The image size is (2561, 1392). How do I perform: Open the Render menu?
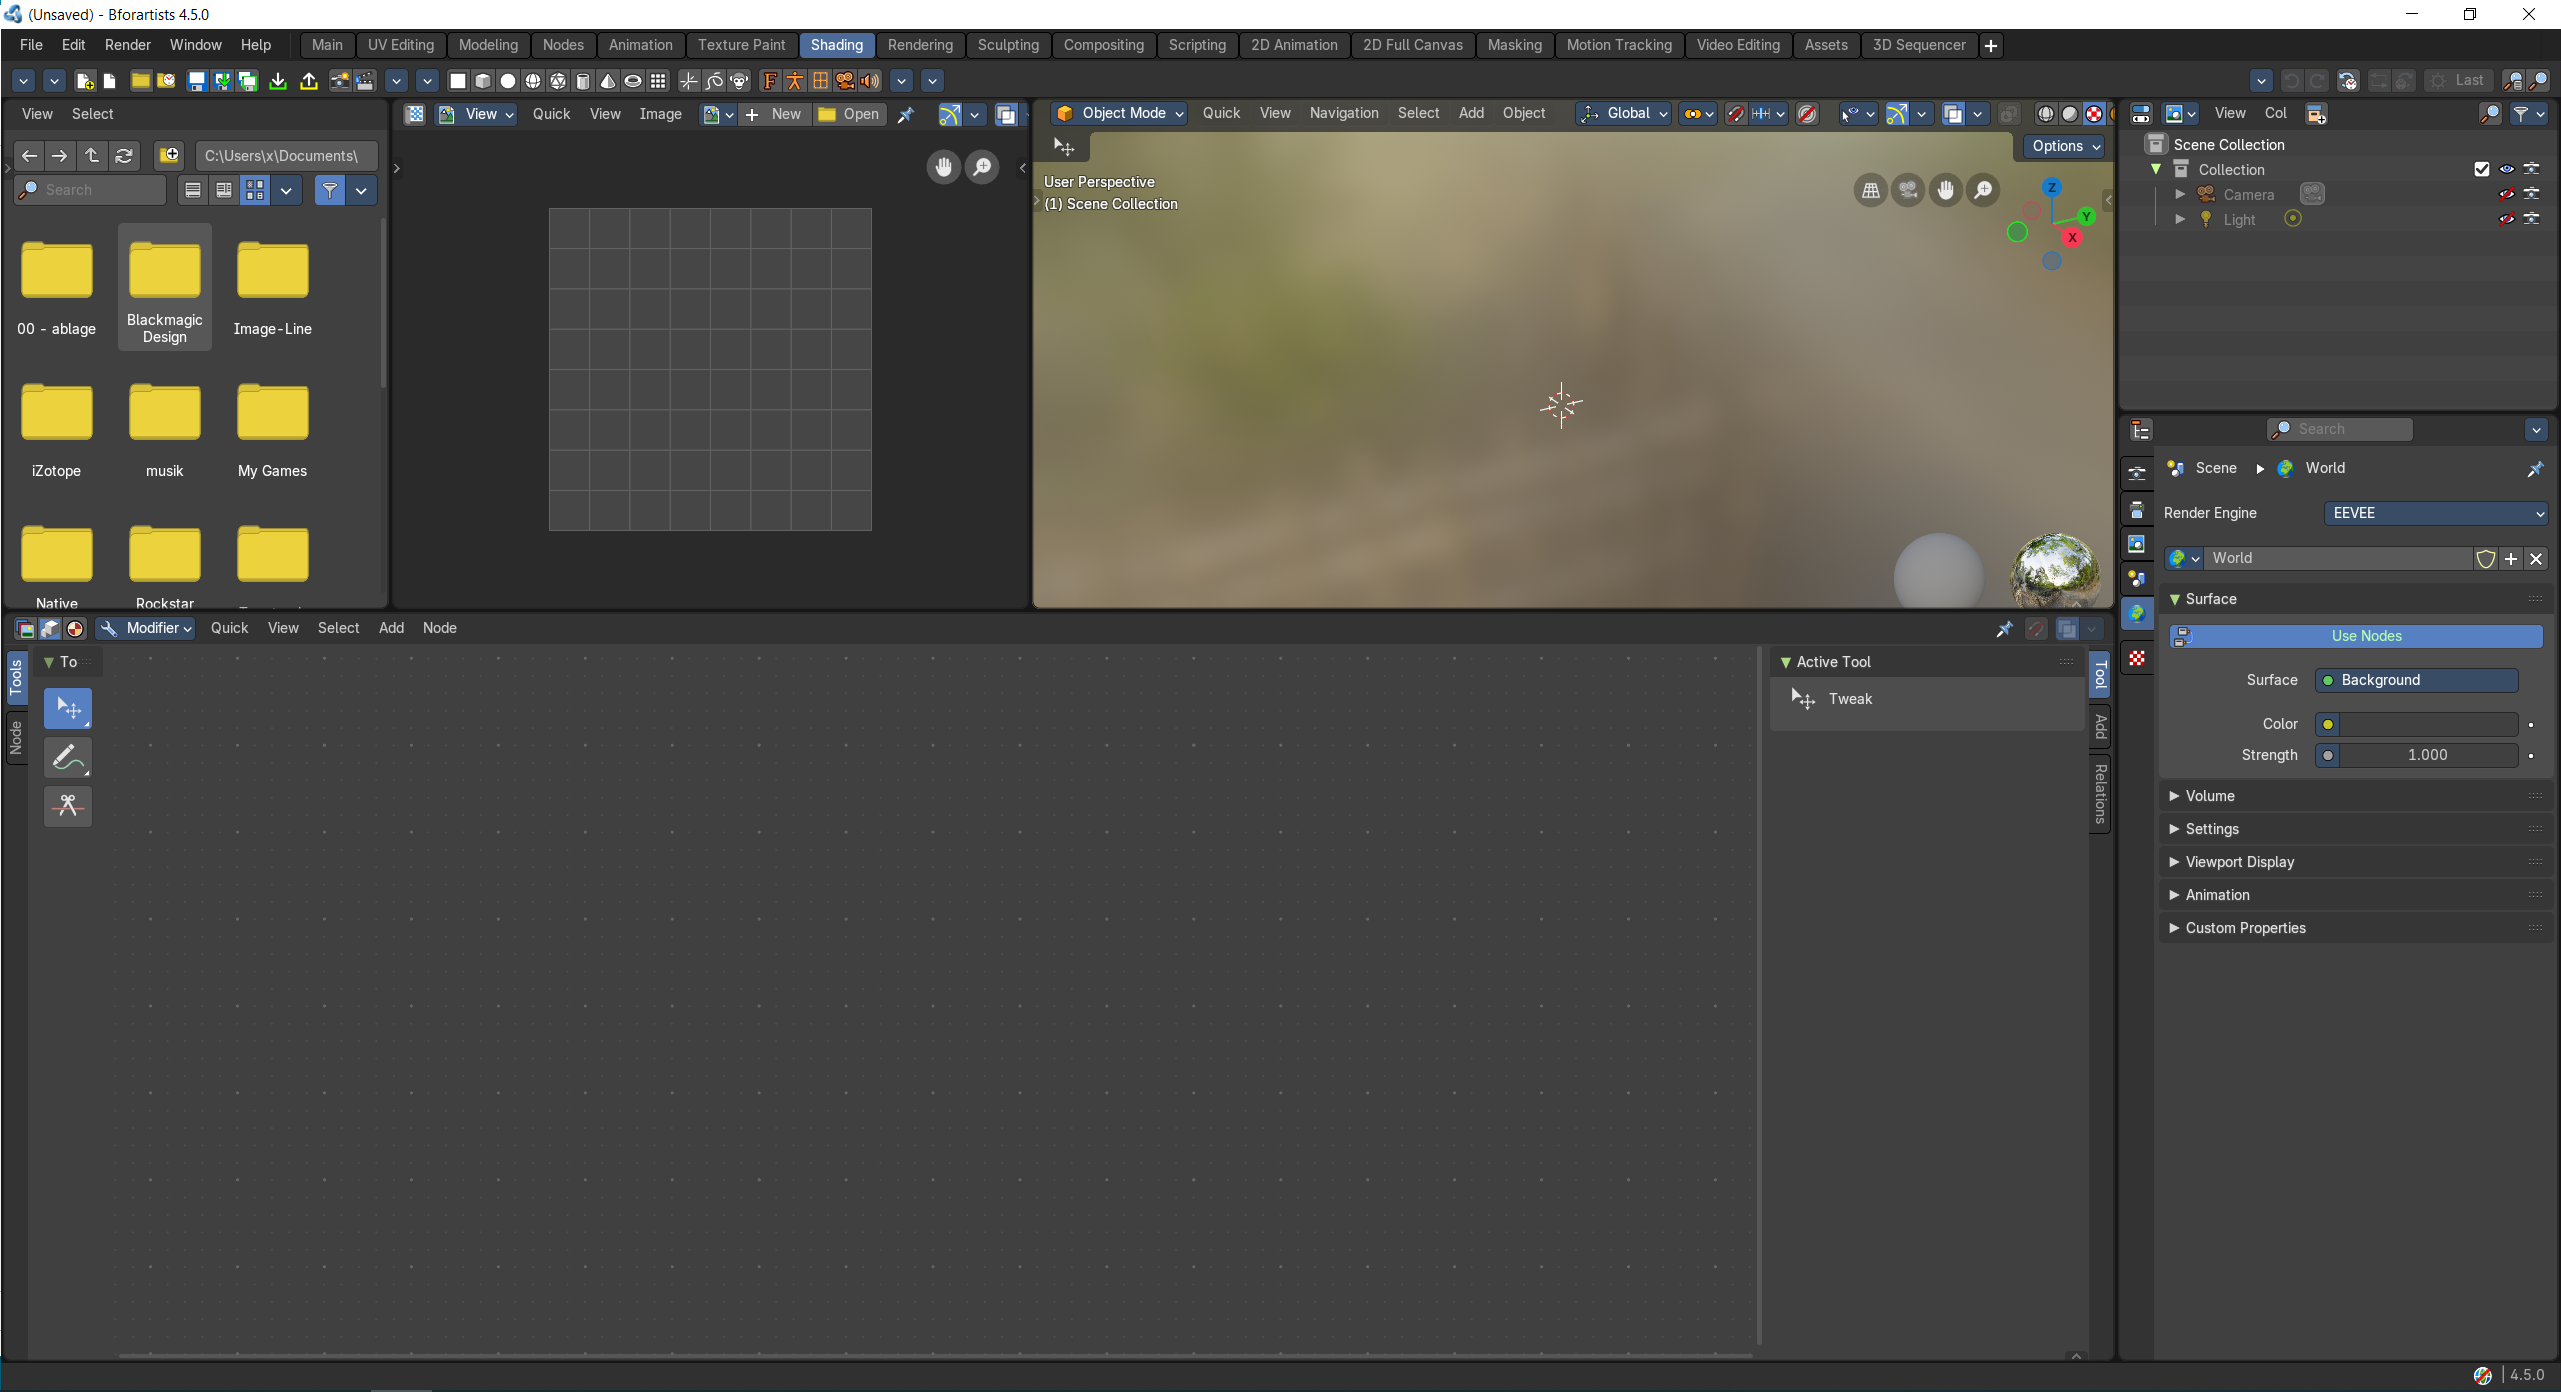(x=127, y=45)
